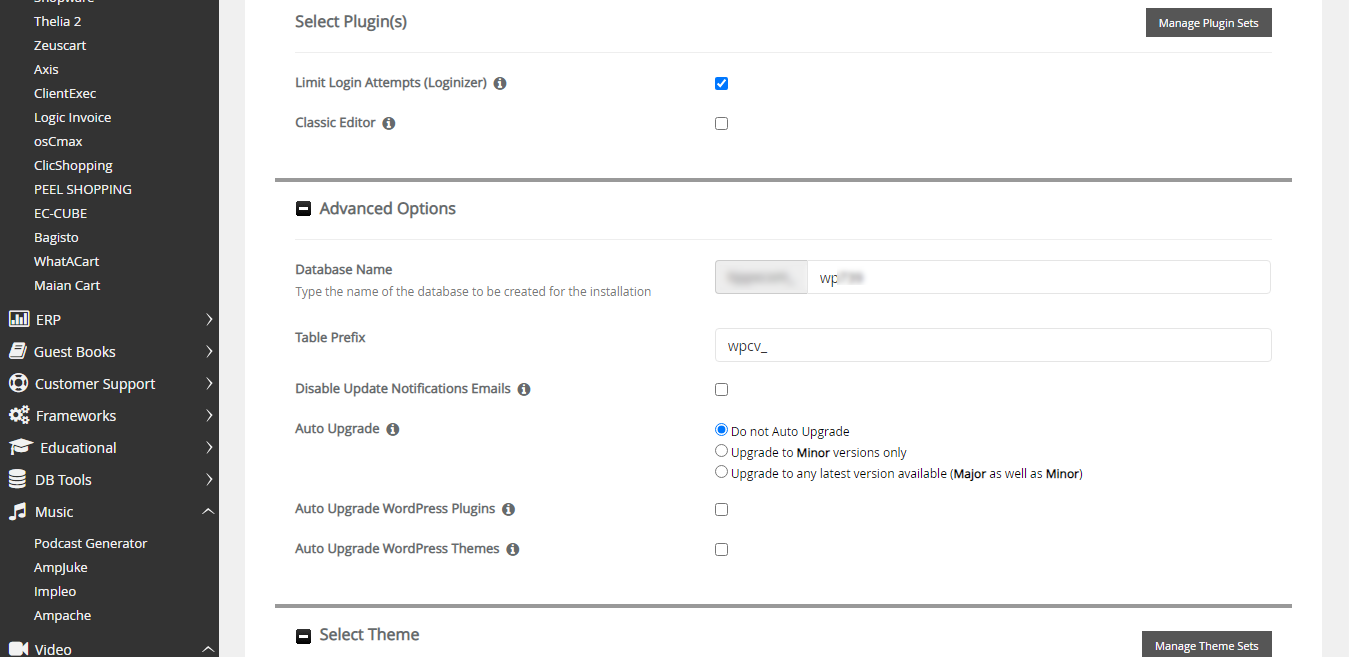Check Auto Upgrade WordPress Plugins box

click(x=721, y=510)
